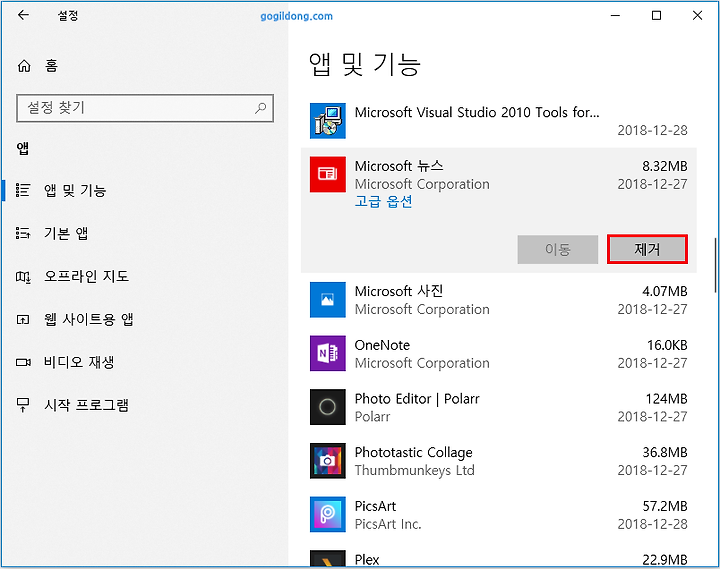Image resolution: width=720 pixels, height=569 pixels.
Task: Click the app list vertical scrollbar
Action: (x=715, y=265)
